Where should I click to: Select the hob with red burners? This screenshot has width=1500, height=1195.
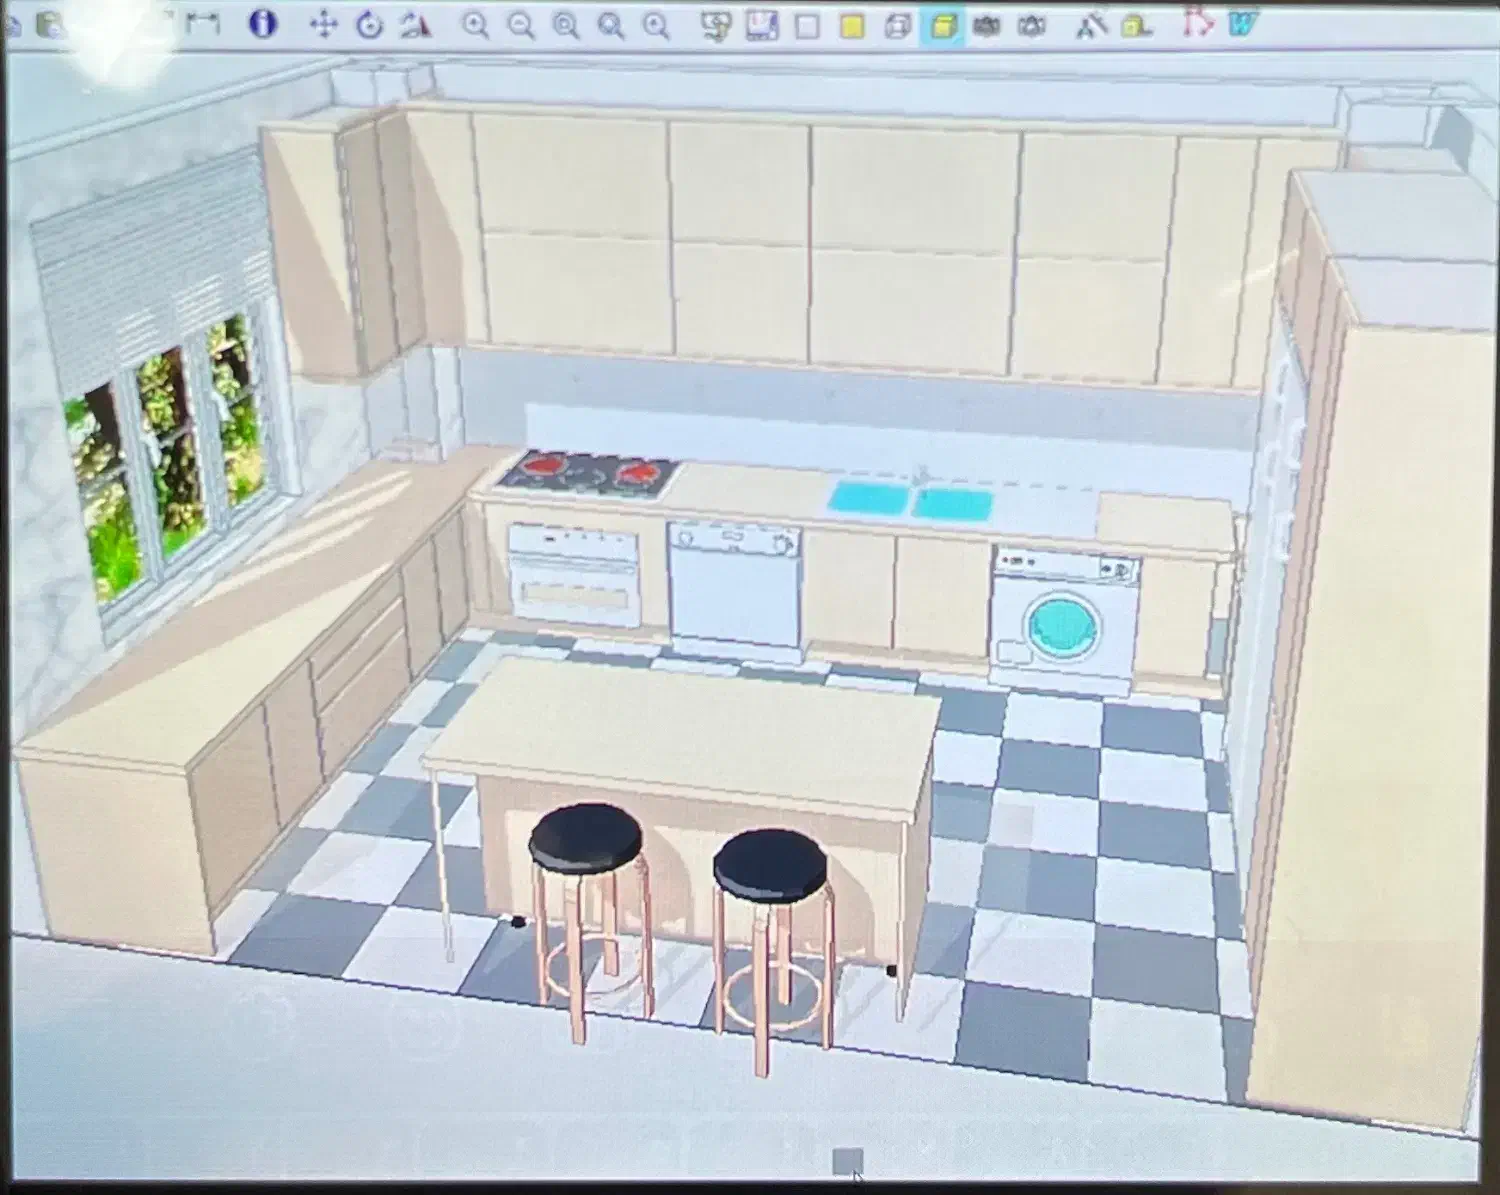pos(590,473)
